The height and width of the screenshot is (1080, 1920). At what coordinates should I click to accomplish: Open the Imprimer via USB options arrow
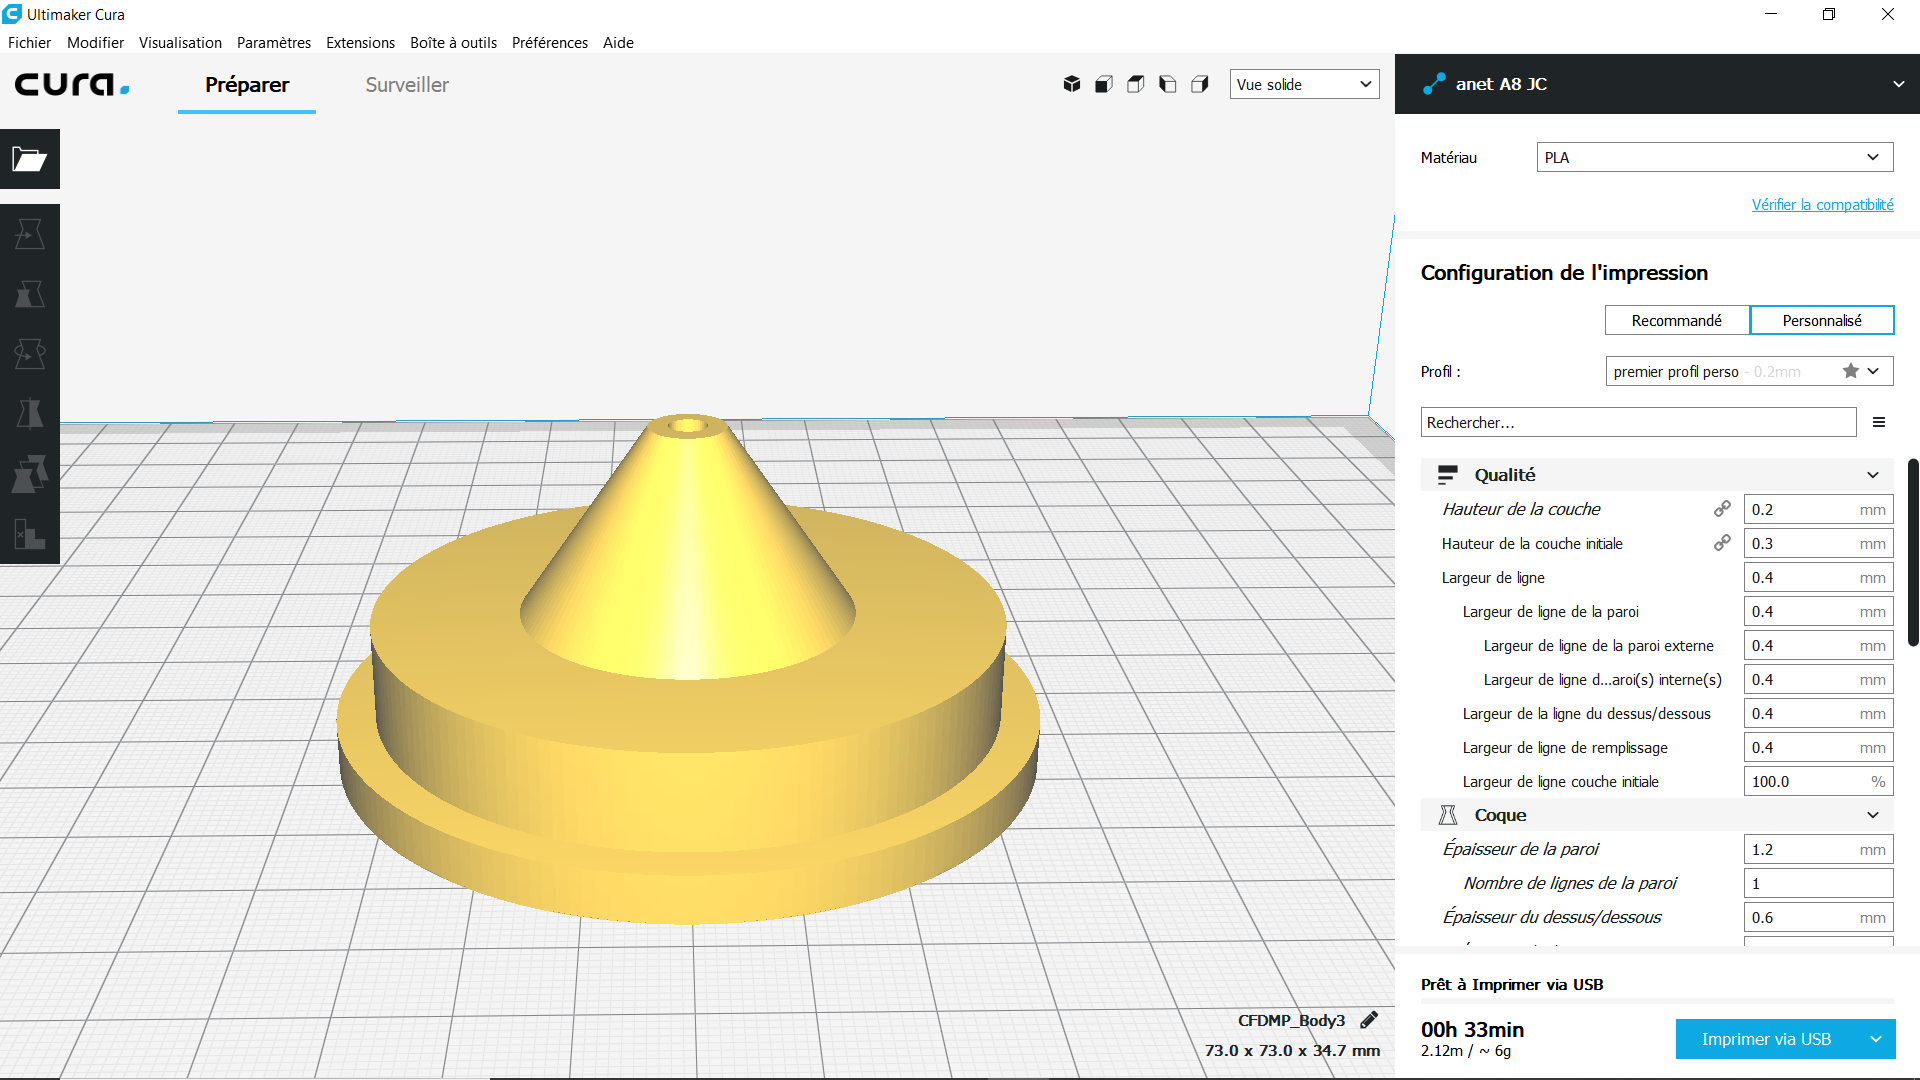coord(1876,1039)
